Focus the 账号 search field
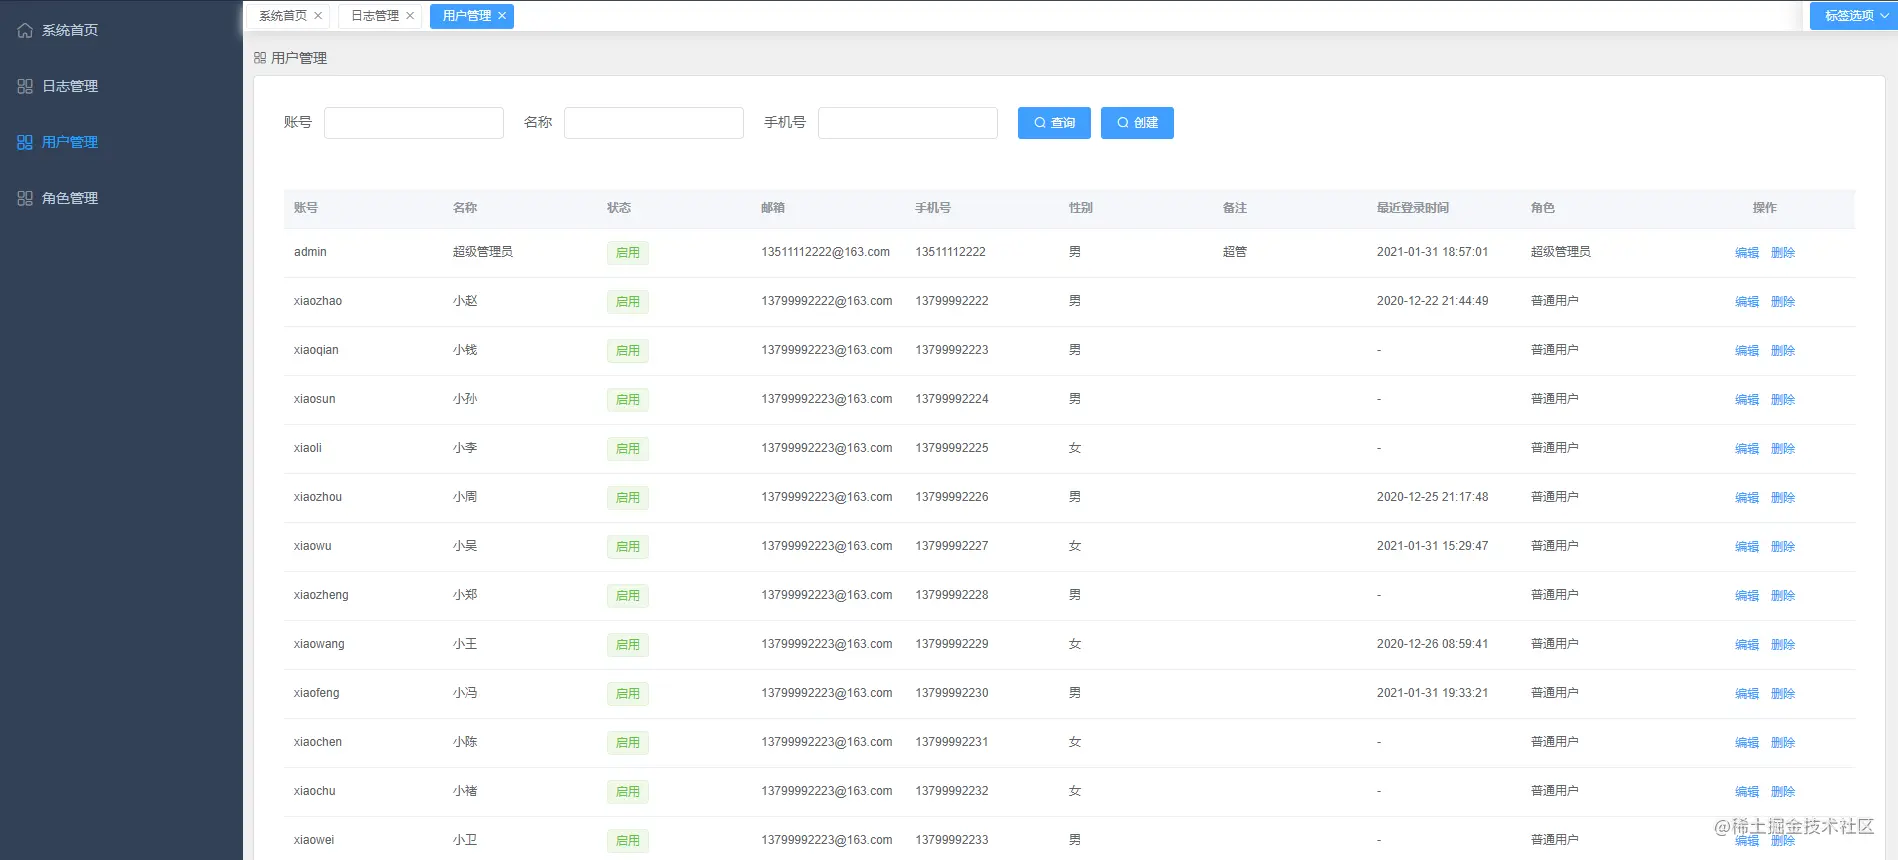The width and height of the screenshot is (1898, 860). 414,123
